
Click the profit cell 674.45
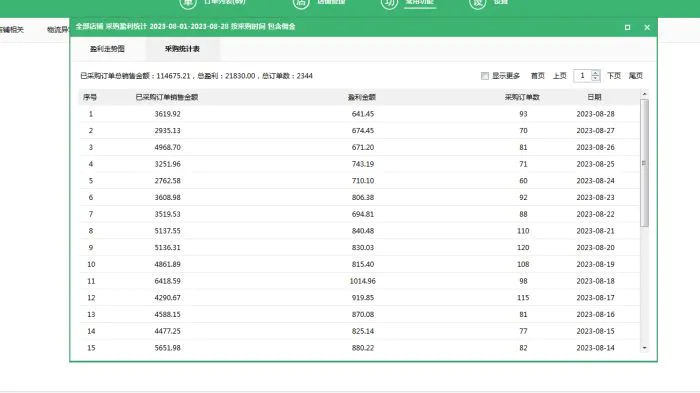click(x=362, y=130)
